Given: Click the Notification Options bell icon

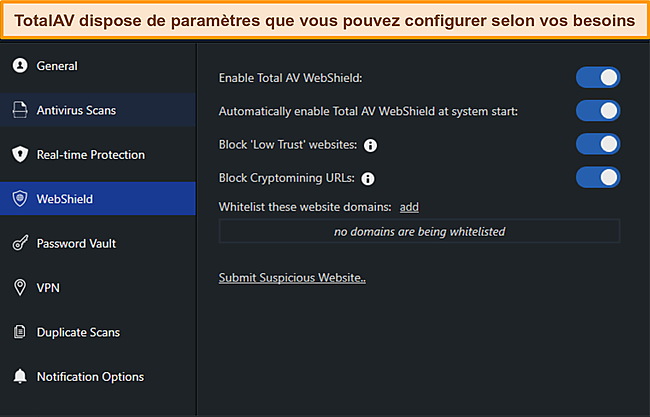Looking at the screenshot, I should point(19,377).
